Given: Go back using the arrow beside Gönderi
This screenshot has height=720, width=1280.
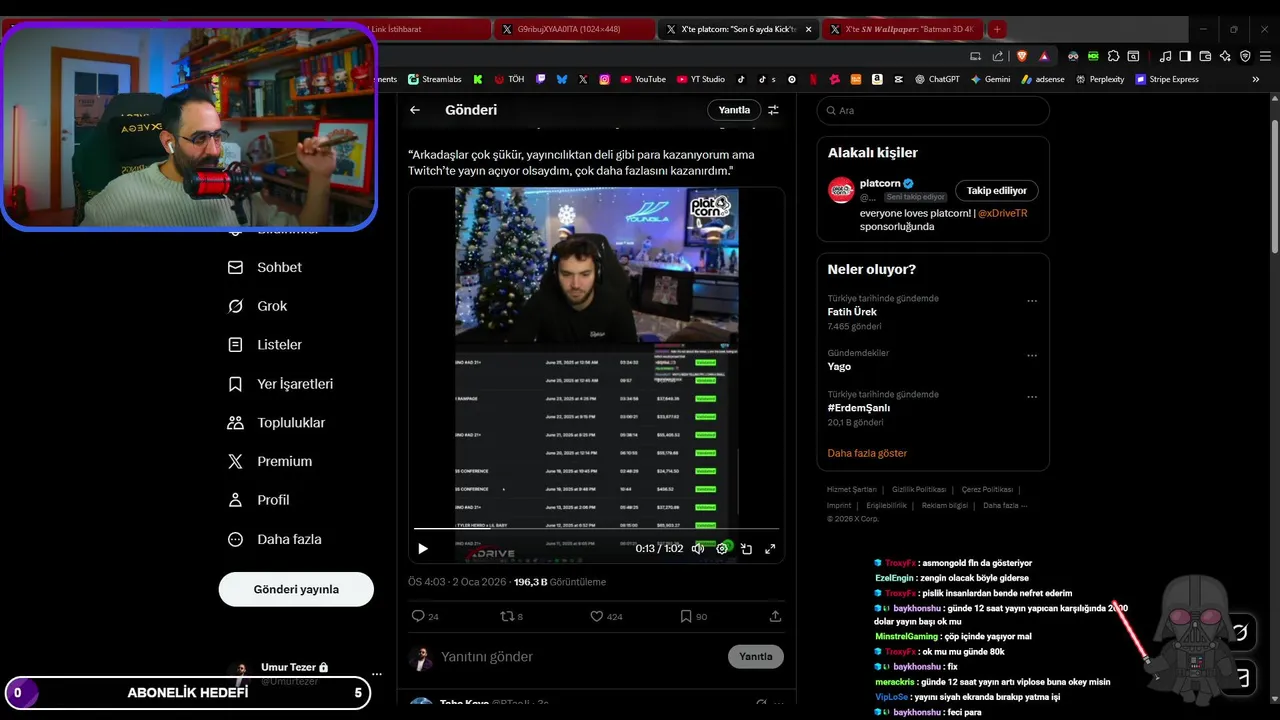Looking at the screenshot, I should click(x=415, y=110).
